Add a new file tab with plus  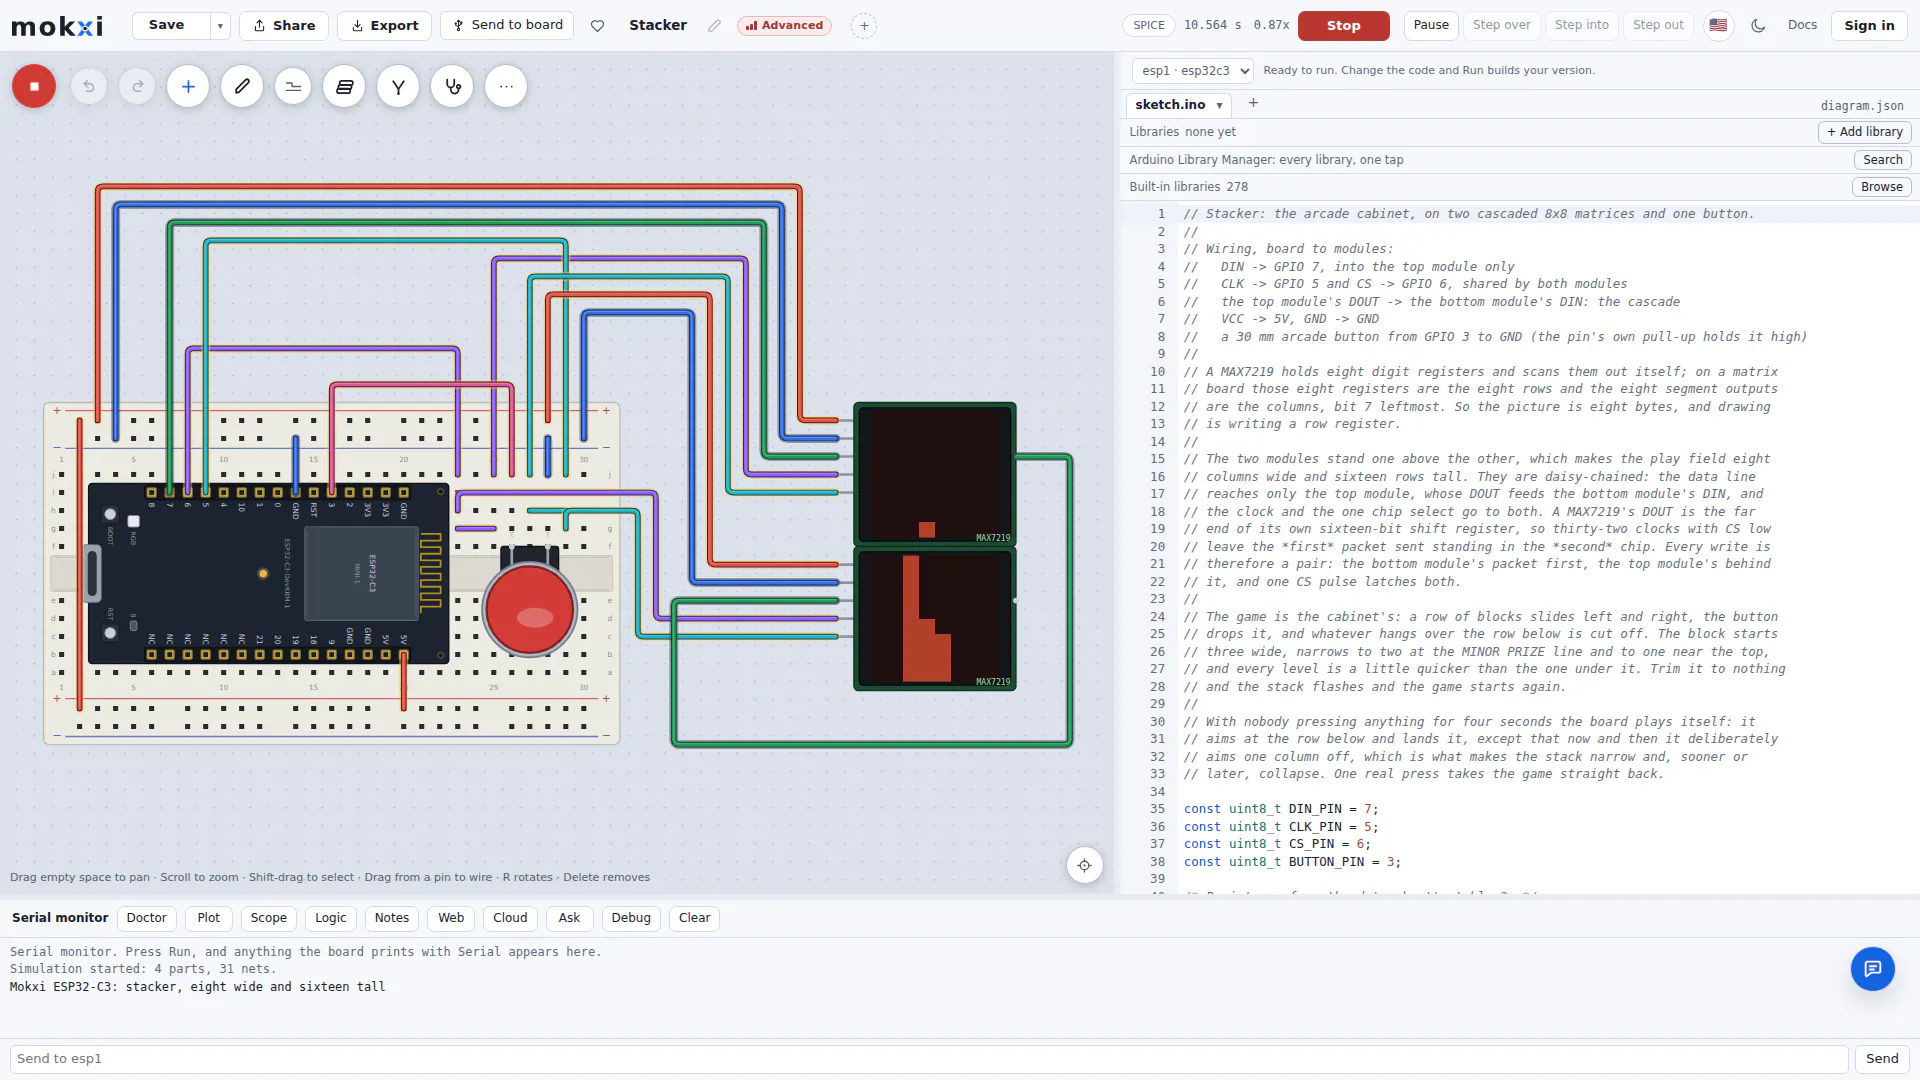pyautogui.click(x=1253, y=103)
